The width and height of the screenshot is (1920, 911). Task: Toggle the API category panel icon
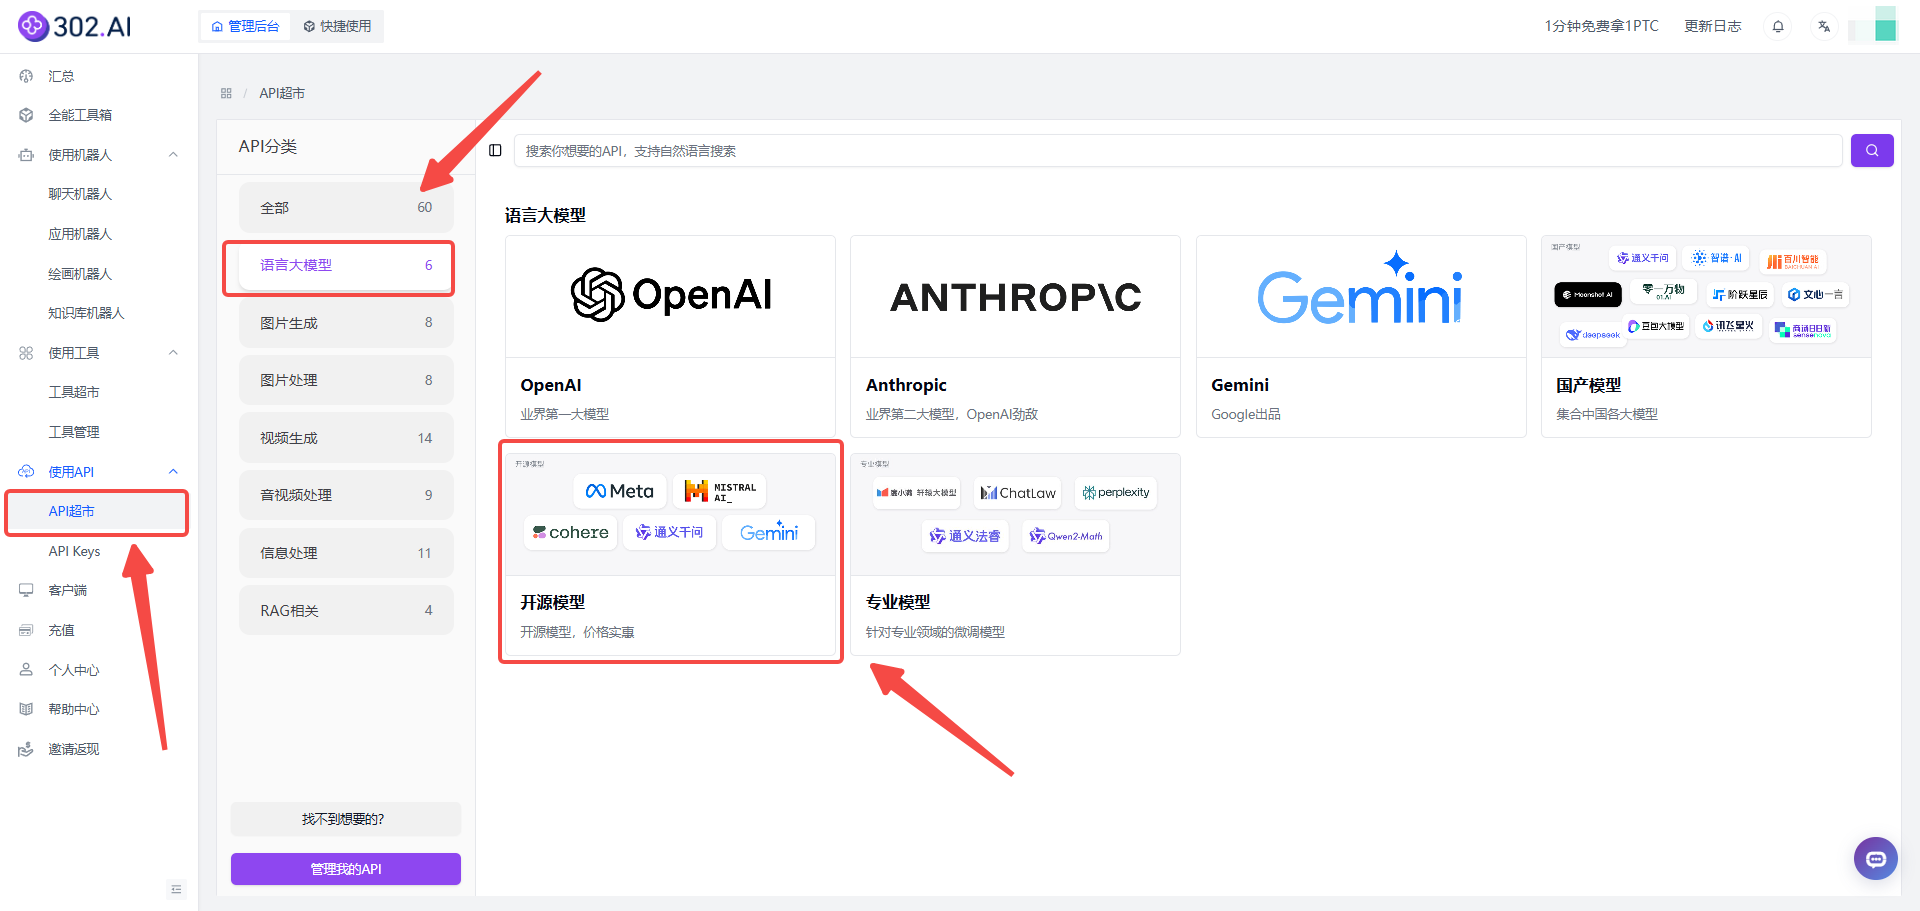click(x=495, y=151)
